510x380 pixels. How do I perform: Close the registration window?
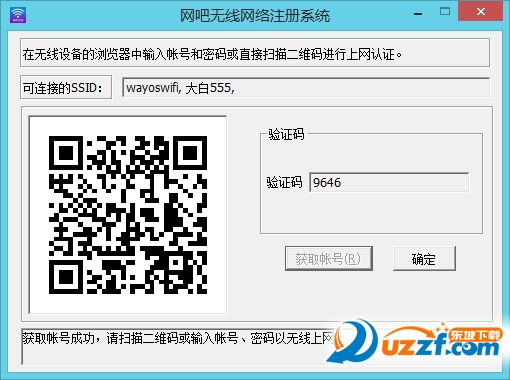coord(480,12)
